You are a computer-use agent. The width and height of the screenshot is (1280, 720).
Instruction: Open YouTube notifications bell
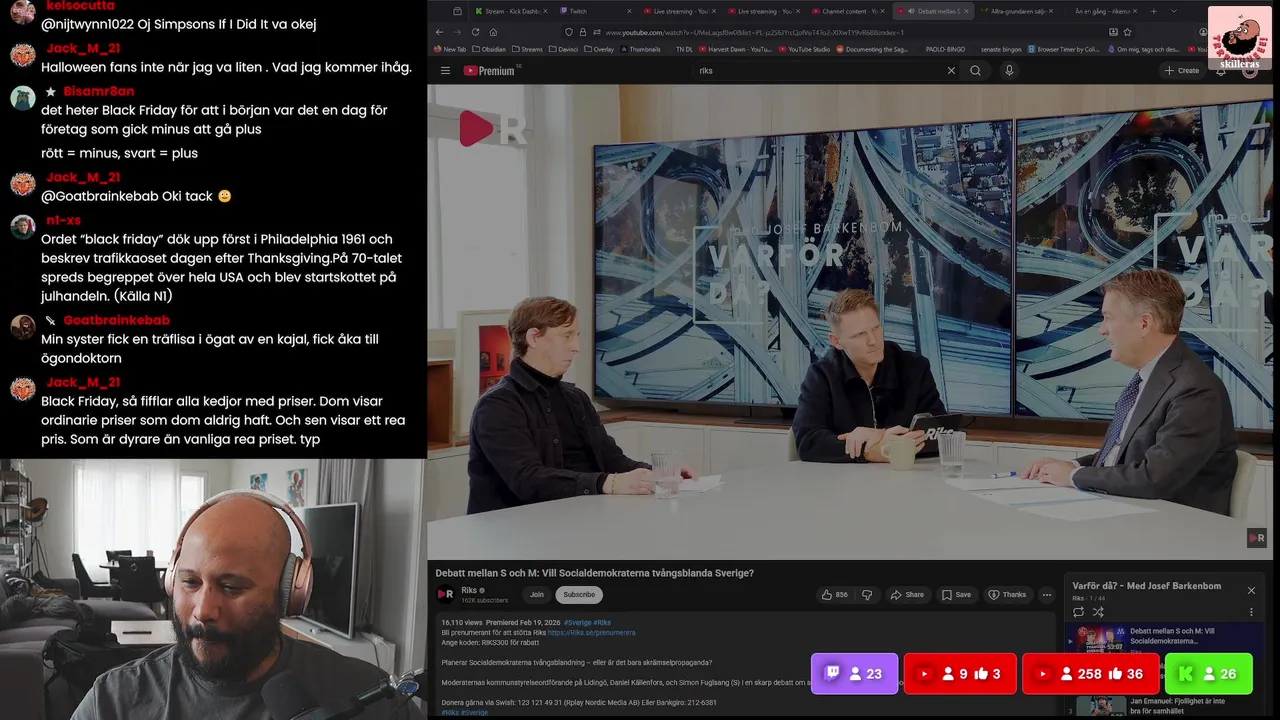pyautogui.click(x=1221, y=71)
